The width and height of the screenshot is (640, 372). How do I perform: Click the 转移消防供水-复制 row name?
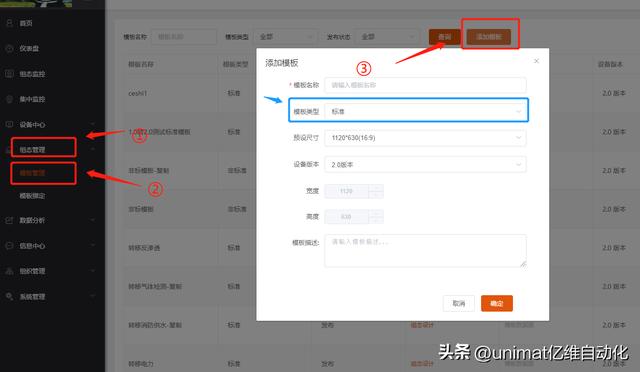(155, 325)
